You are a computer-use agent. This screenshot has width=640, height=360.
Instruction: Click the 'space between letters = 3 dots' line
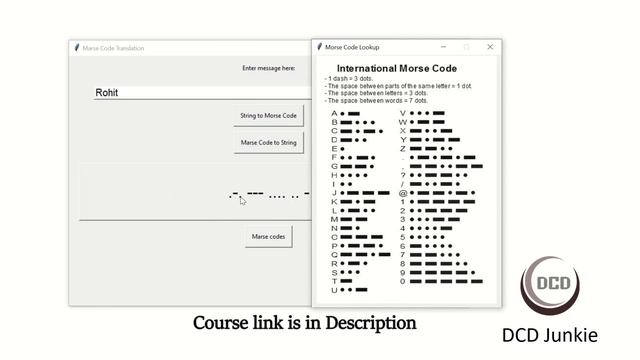[376, 93]
